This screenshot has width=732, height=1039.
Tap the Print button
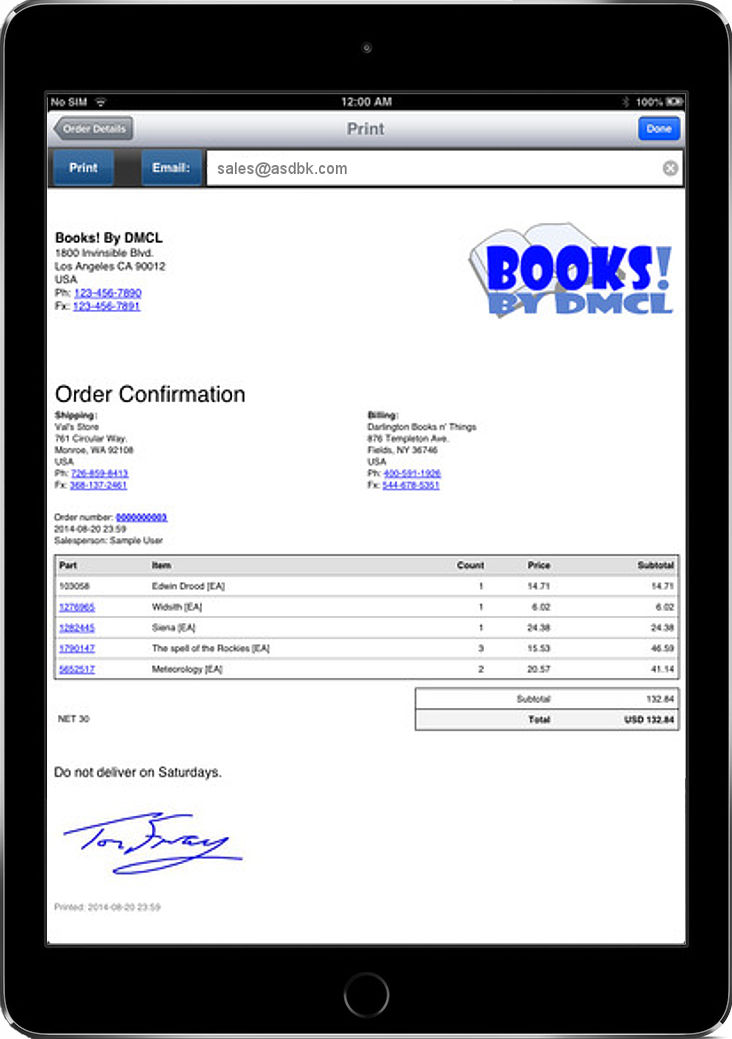tap(83, 168)
